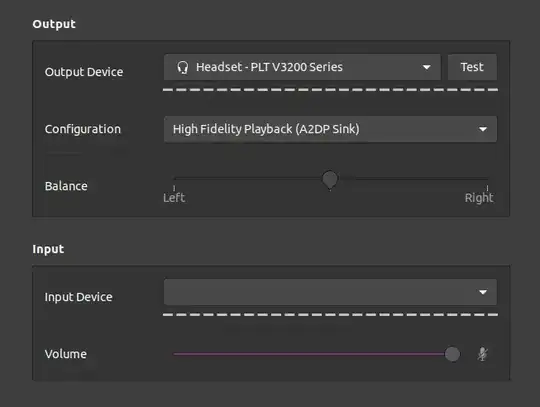Click the empty Input Device field
This screenshot has width=540, height=407.
(330, 292)
